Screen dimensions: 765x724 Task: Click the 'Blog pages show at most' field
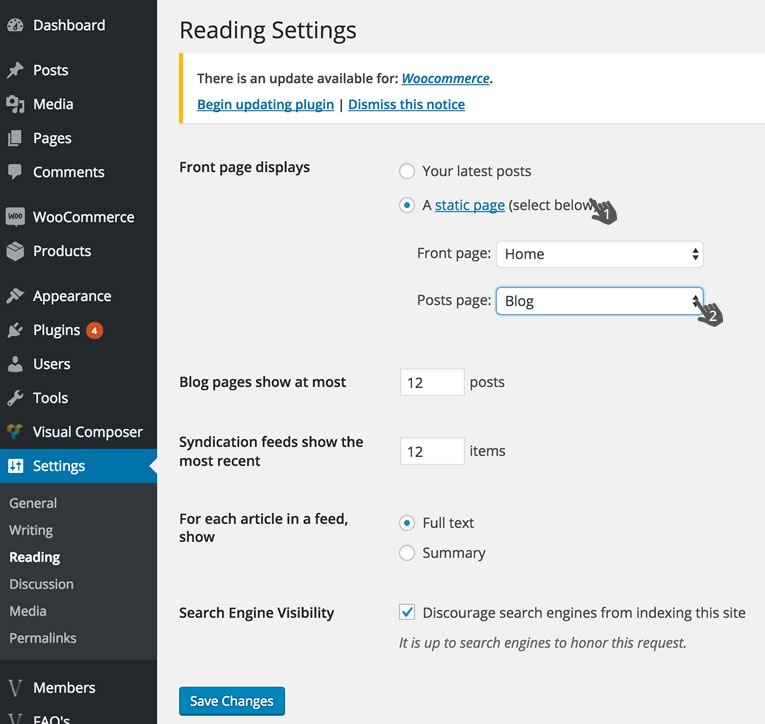point(432,382)
